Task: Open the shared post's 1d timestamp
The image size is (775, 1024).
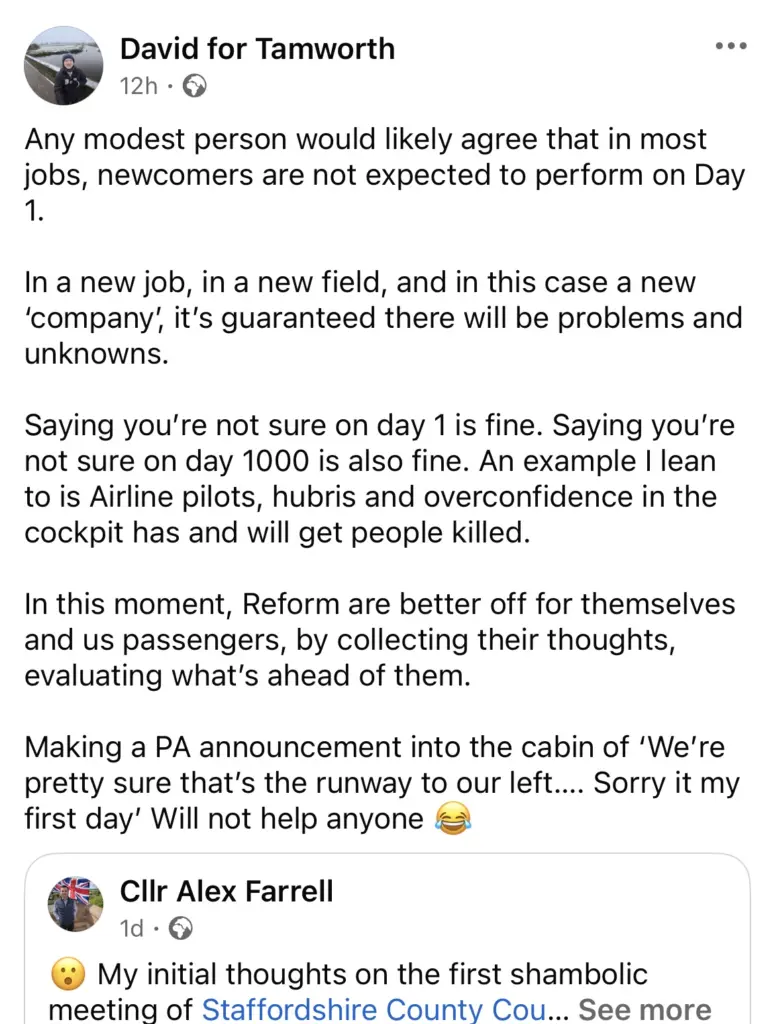Action: coord(131,928)
